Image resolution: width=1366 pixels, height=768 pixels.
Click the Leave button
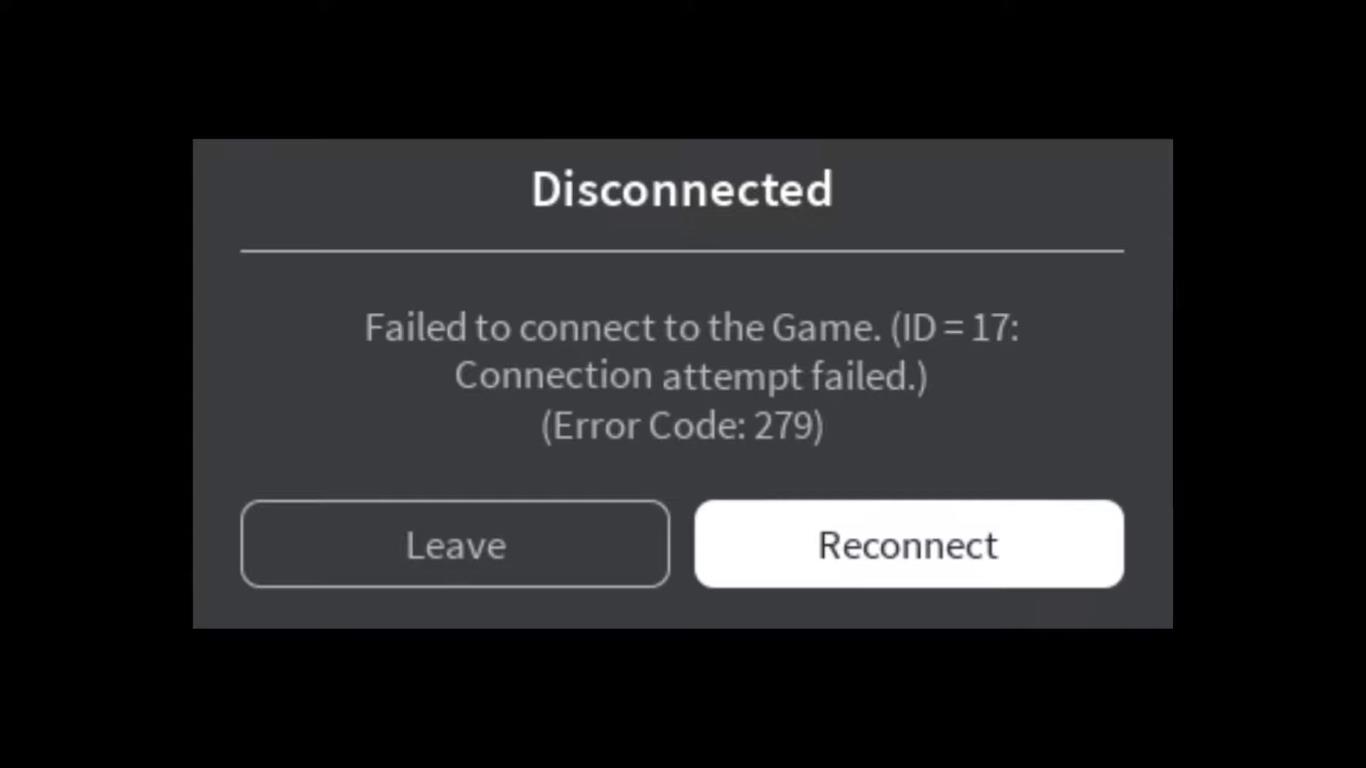tap(455, 544)
